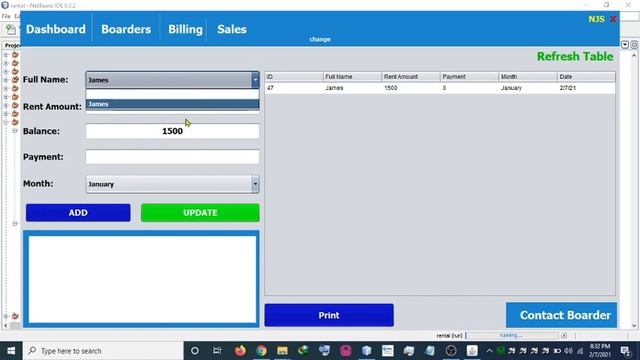This screenshot has width=640, height=360.
Task: Open Windows Start menu
Action: (11, 351)
